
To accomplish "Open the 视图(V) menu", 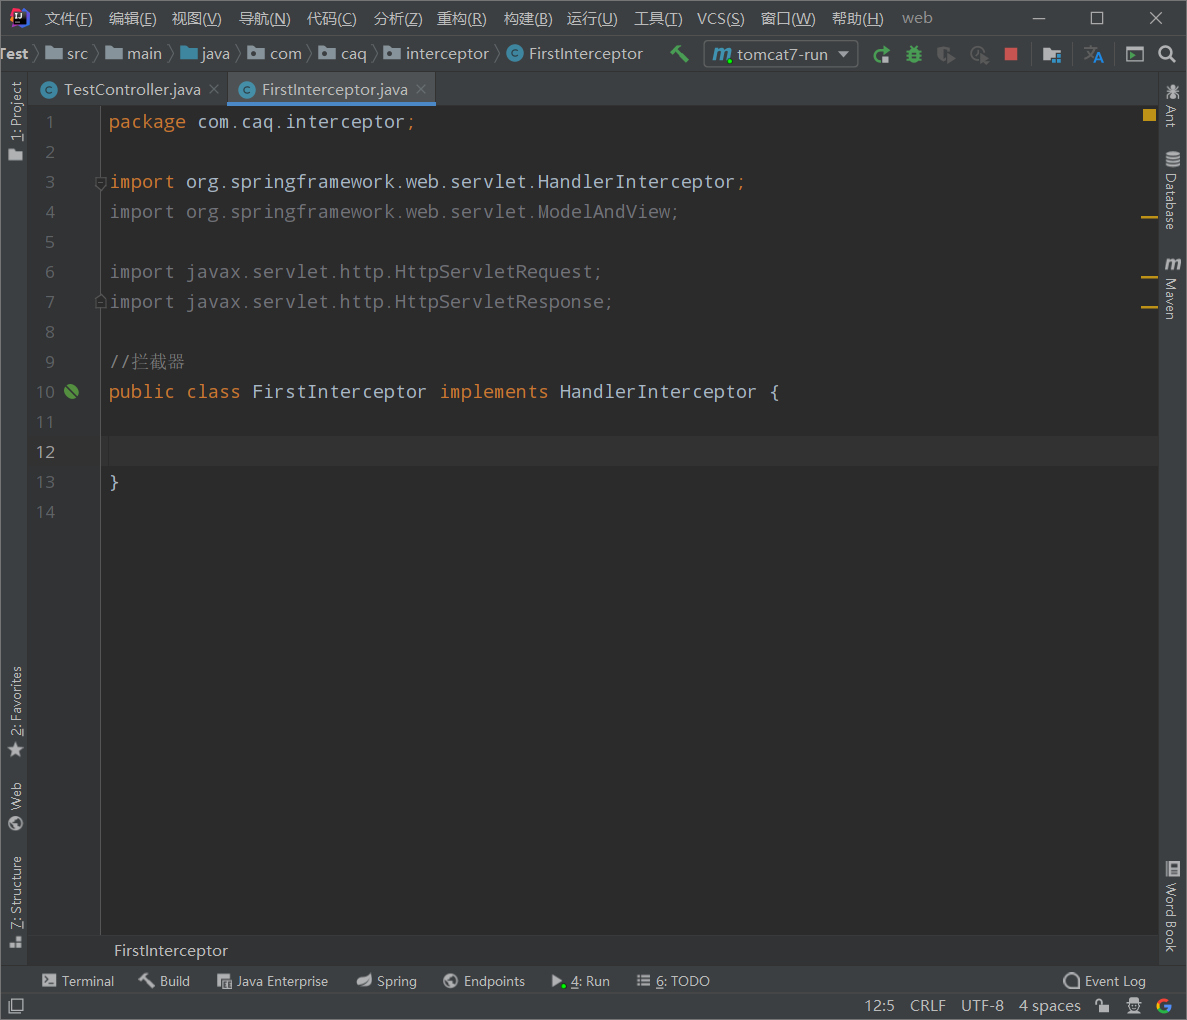I will (x=197, y=18).
